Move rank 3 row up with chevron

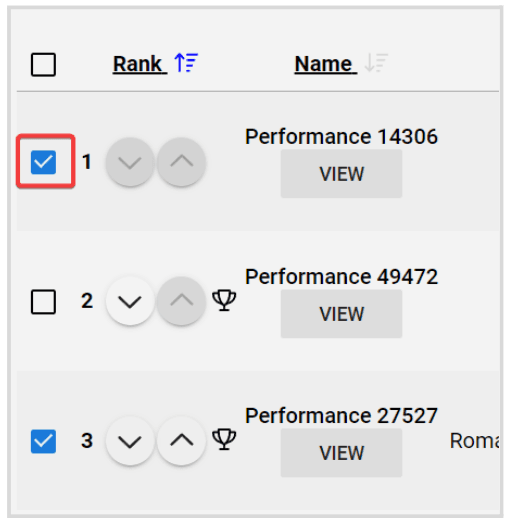(181, 440)
